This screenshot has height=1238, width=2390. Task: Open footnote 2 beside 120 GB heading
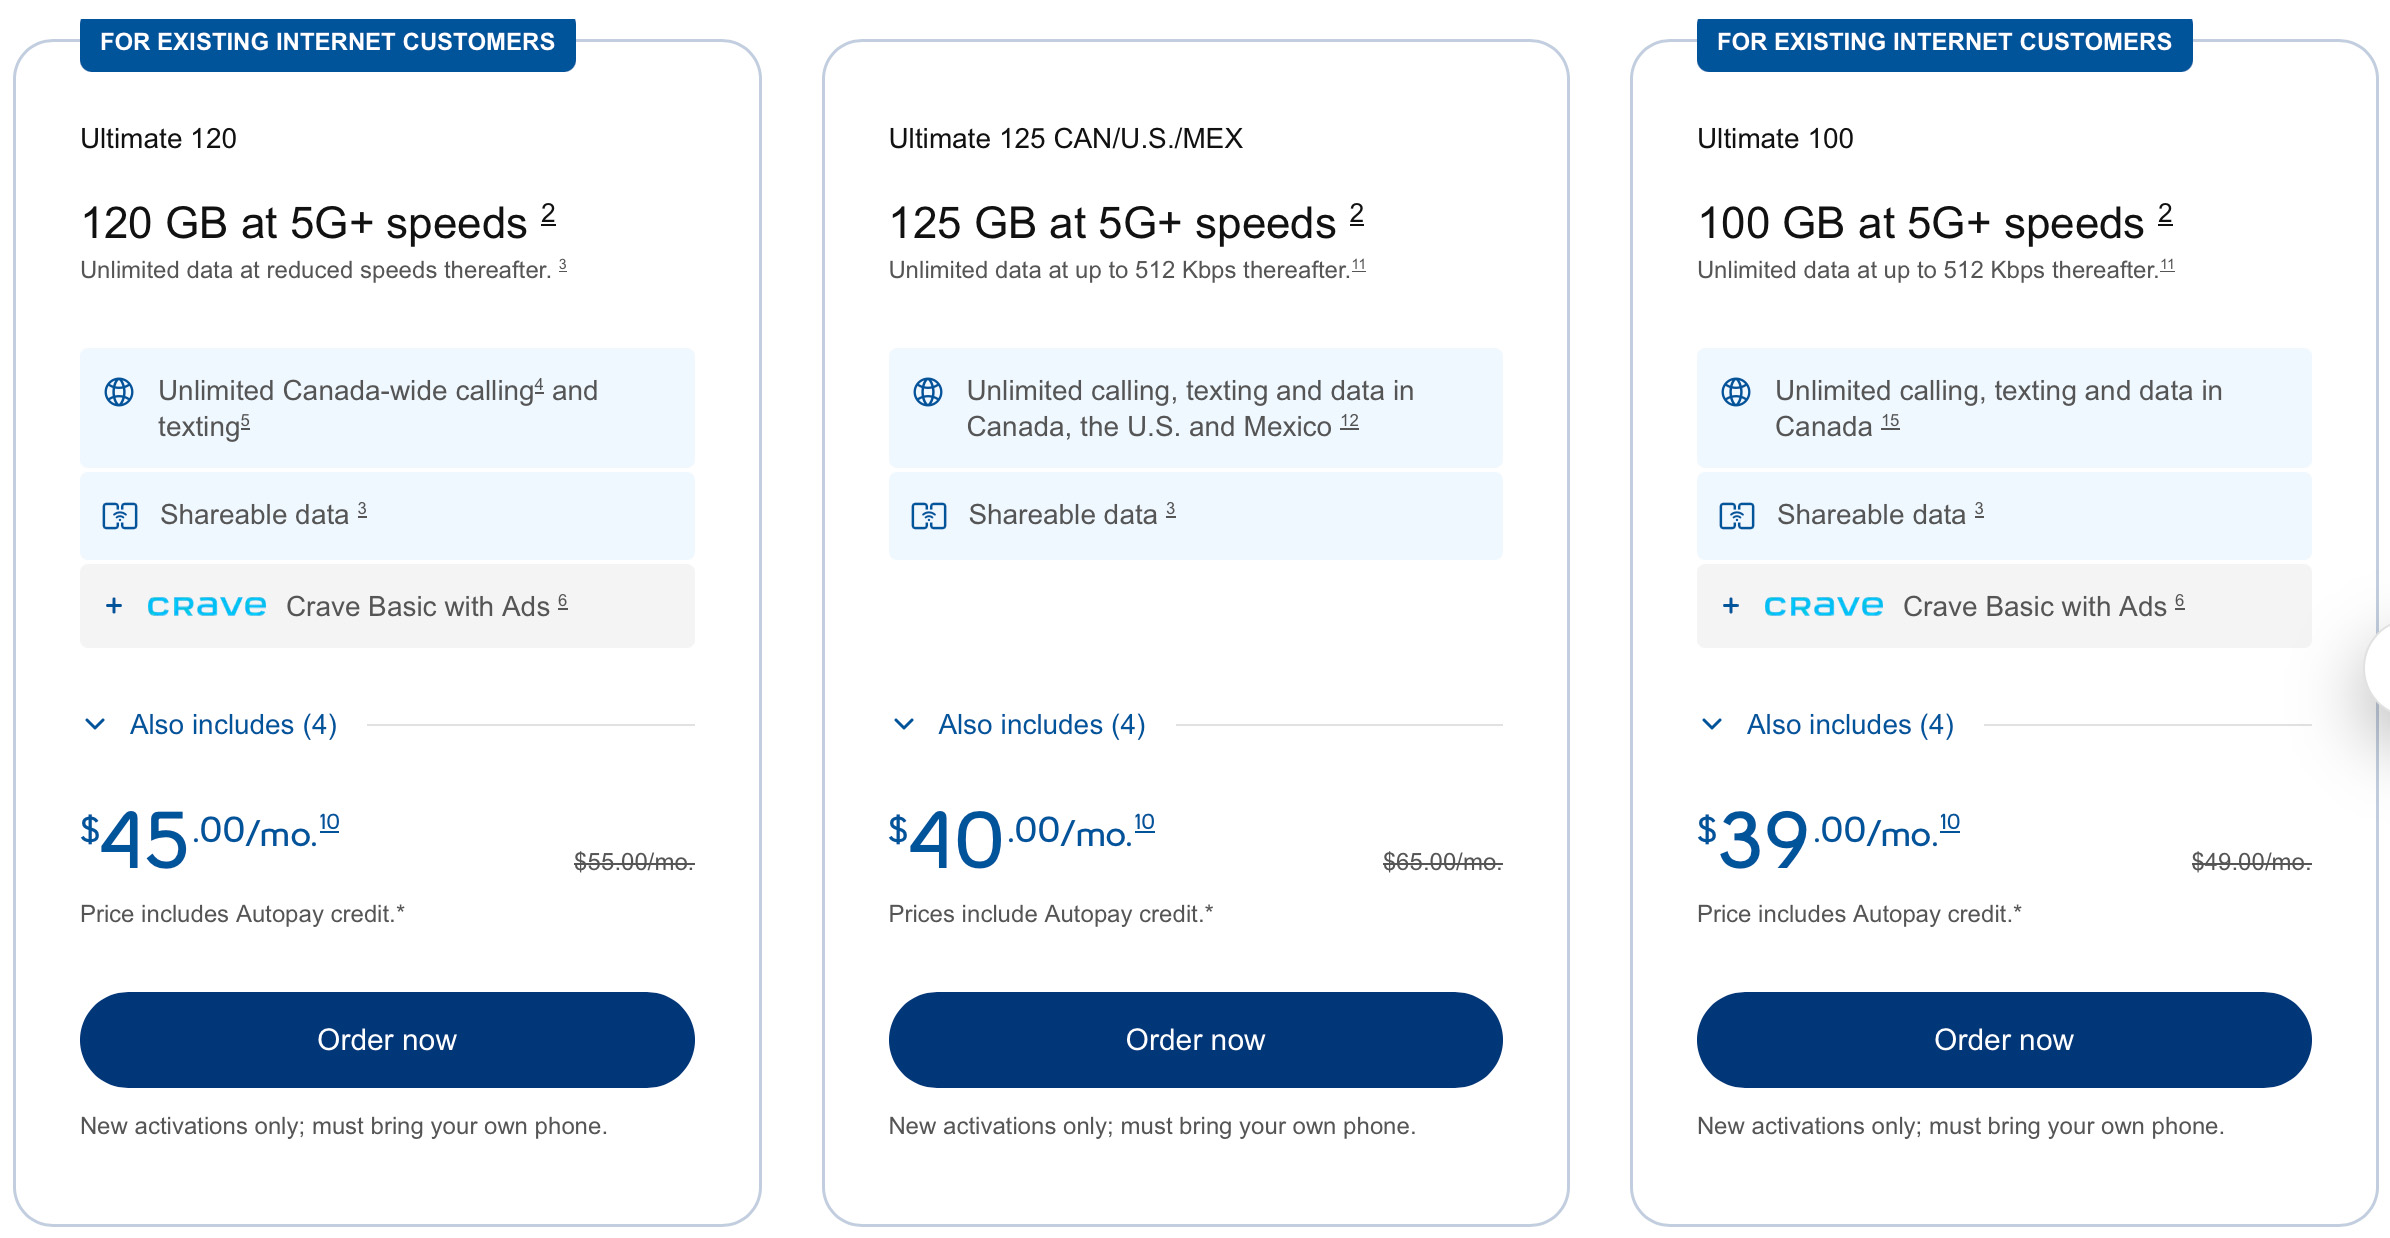click(x=548, y=213)
